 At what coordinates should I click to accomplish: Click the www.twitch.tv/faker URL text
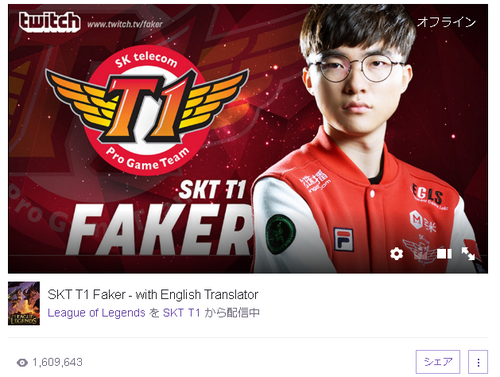(125, 24)
